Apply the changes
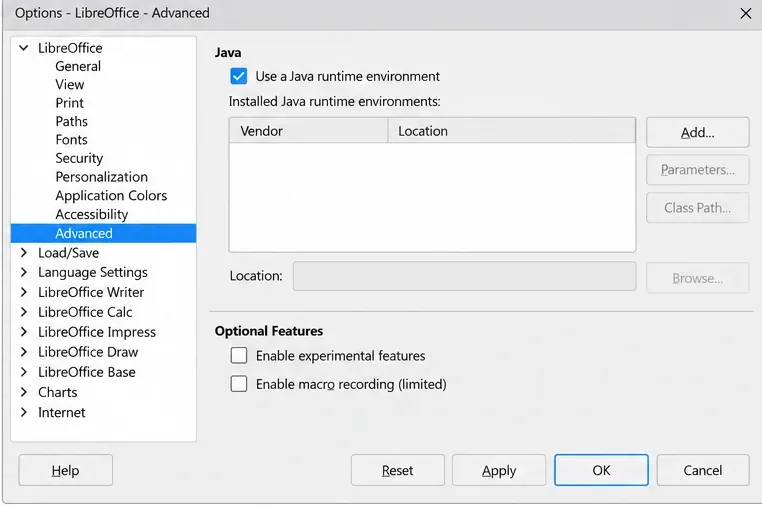762x506 pixels. point(499,470)
